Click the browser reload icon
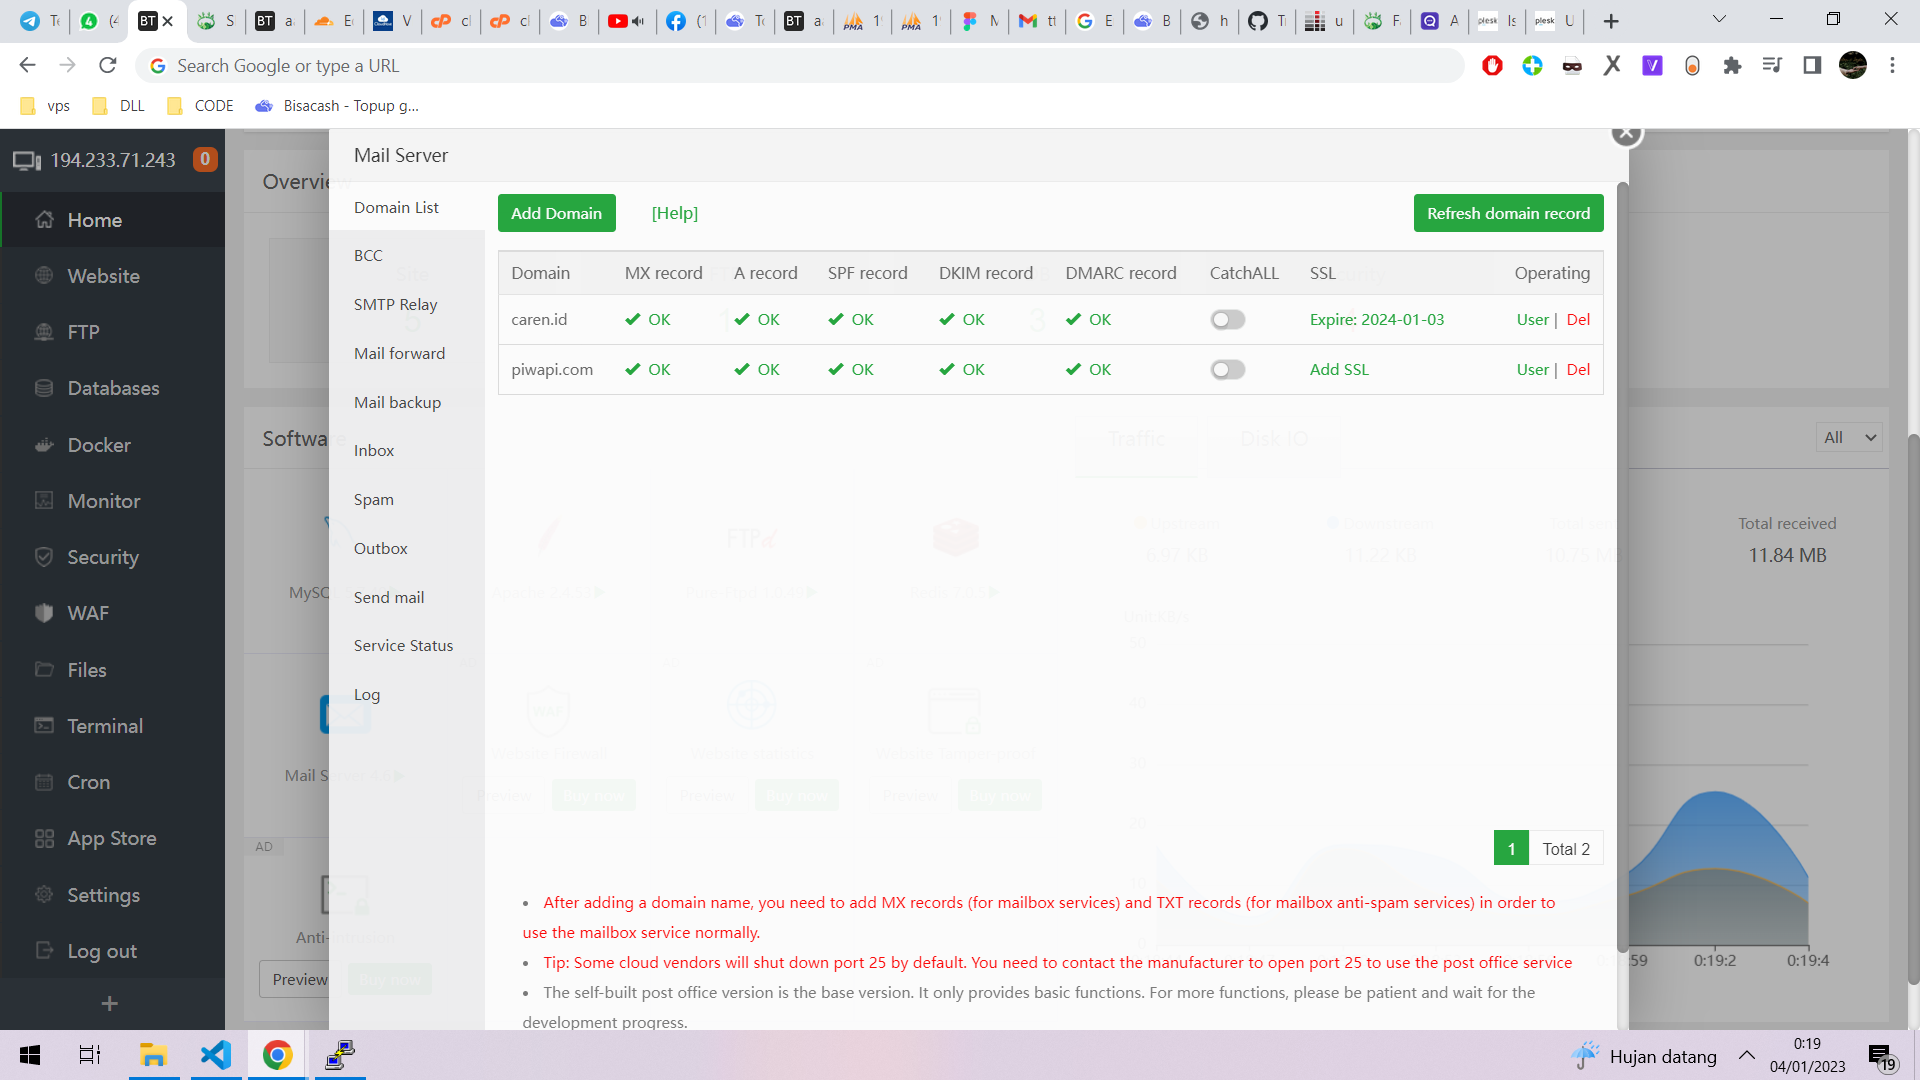Screen dimensions: 1920x1080 (108, 65)
